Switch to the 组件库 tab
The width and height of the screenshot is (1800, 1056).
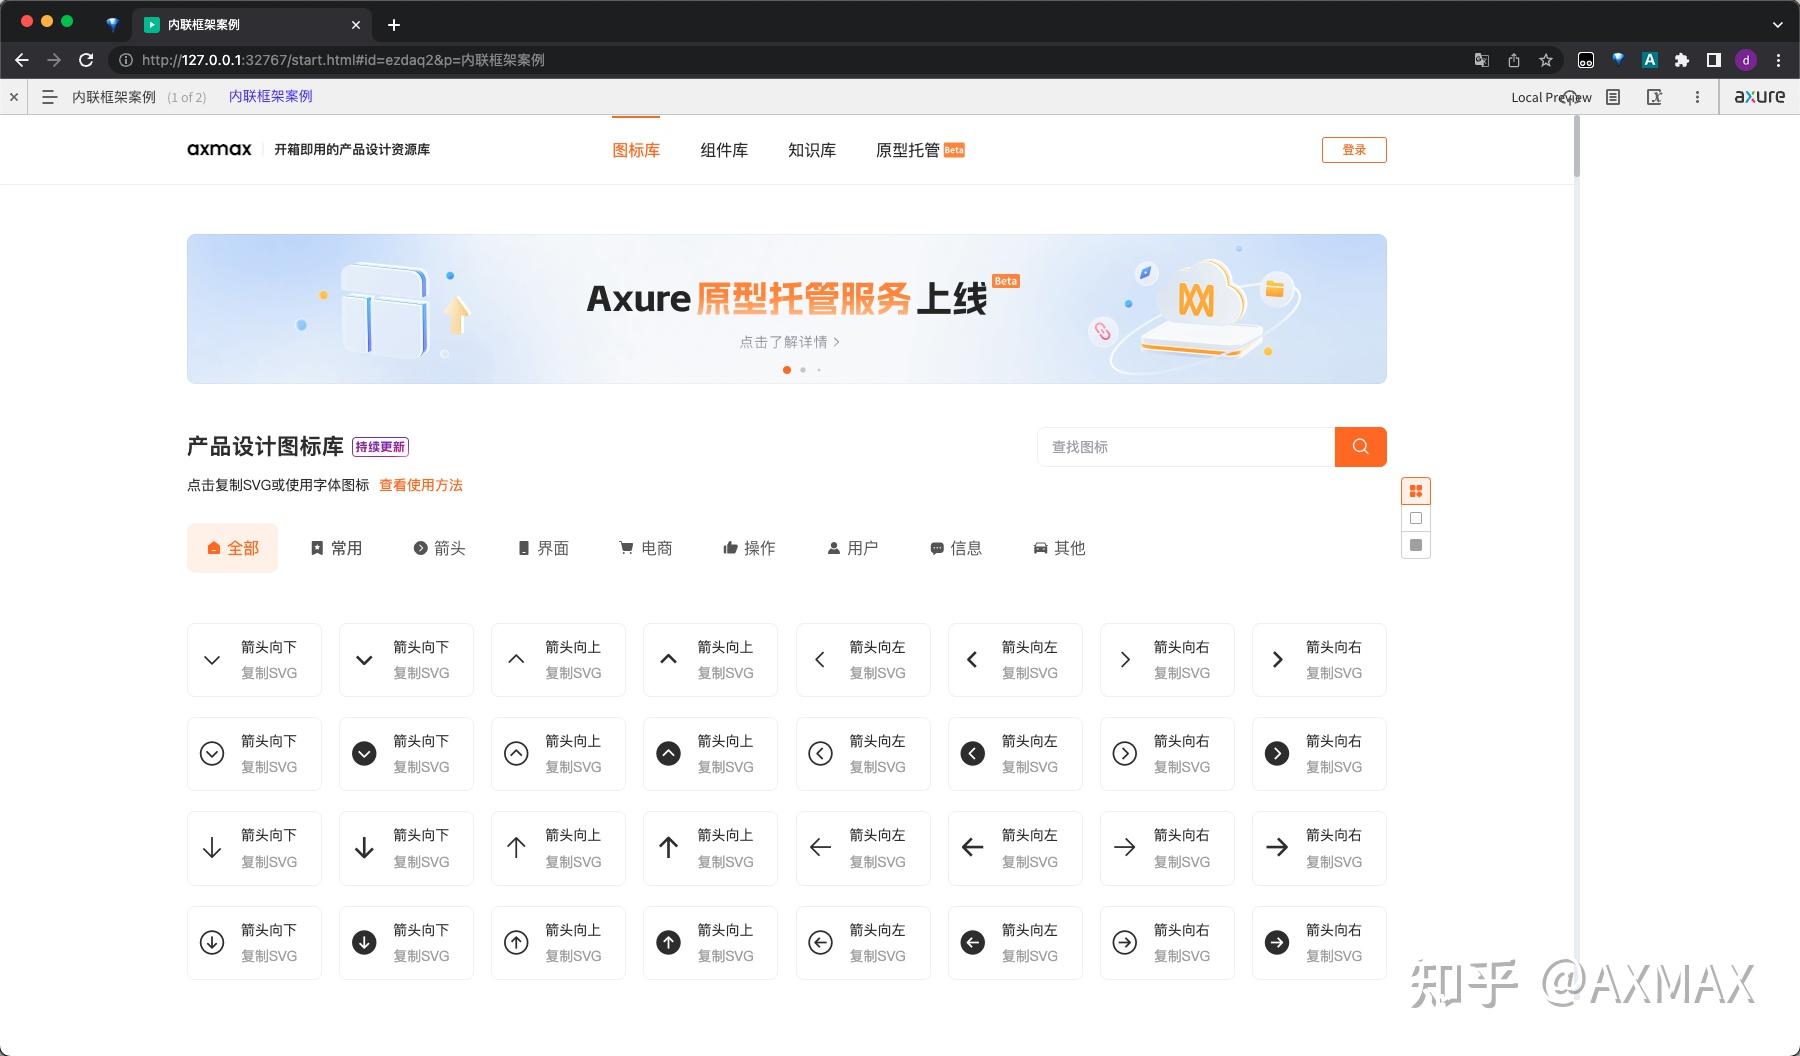tap(723, 149)
